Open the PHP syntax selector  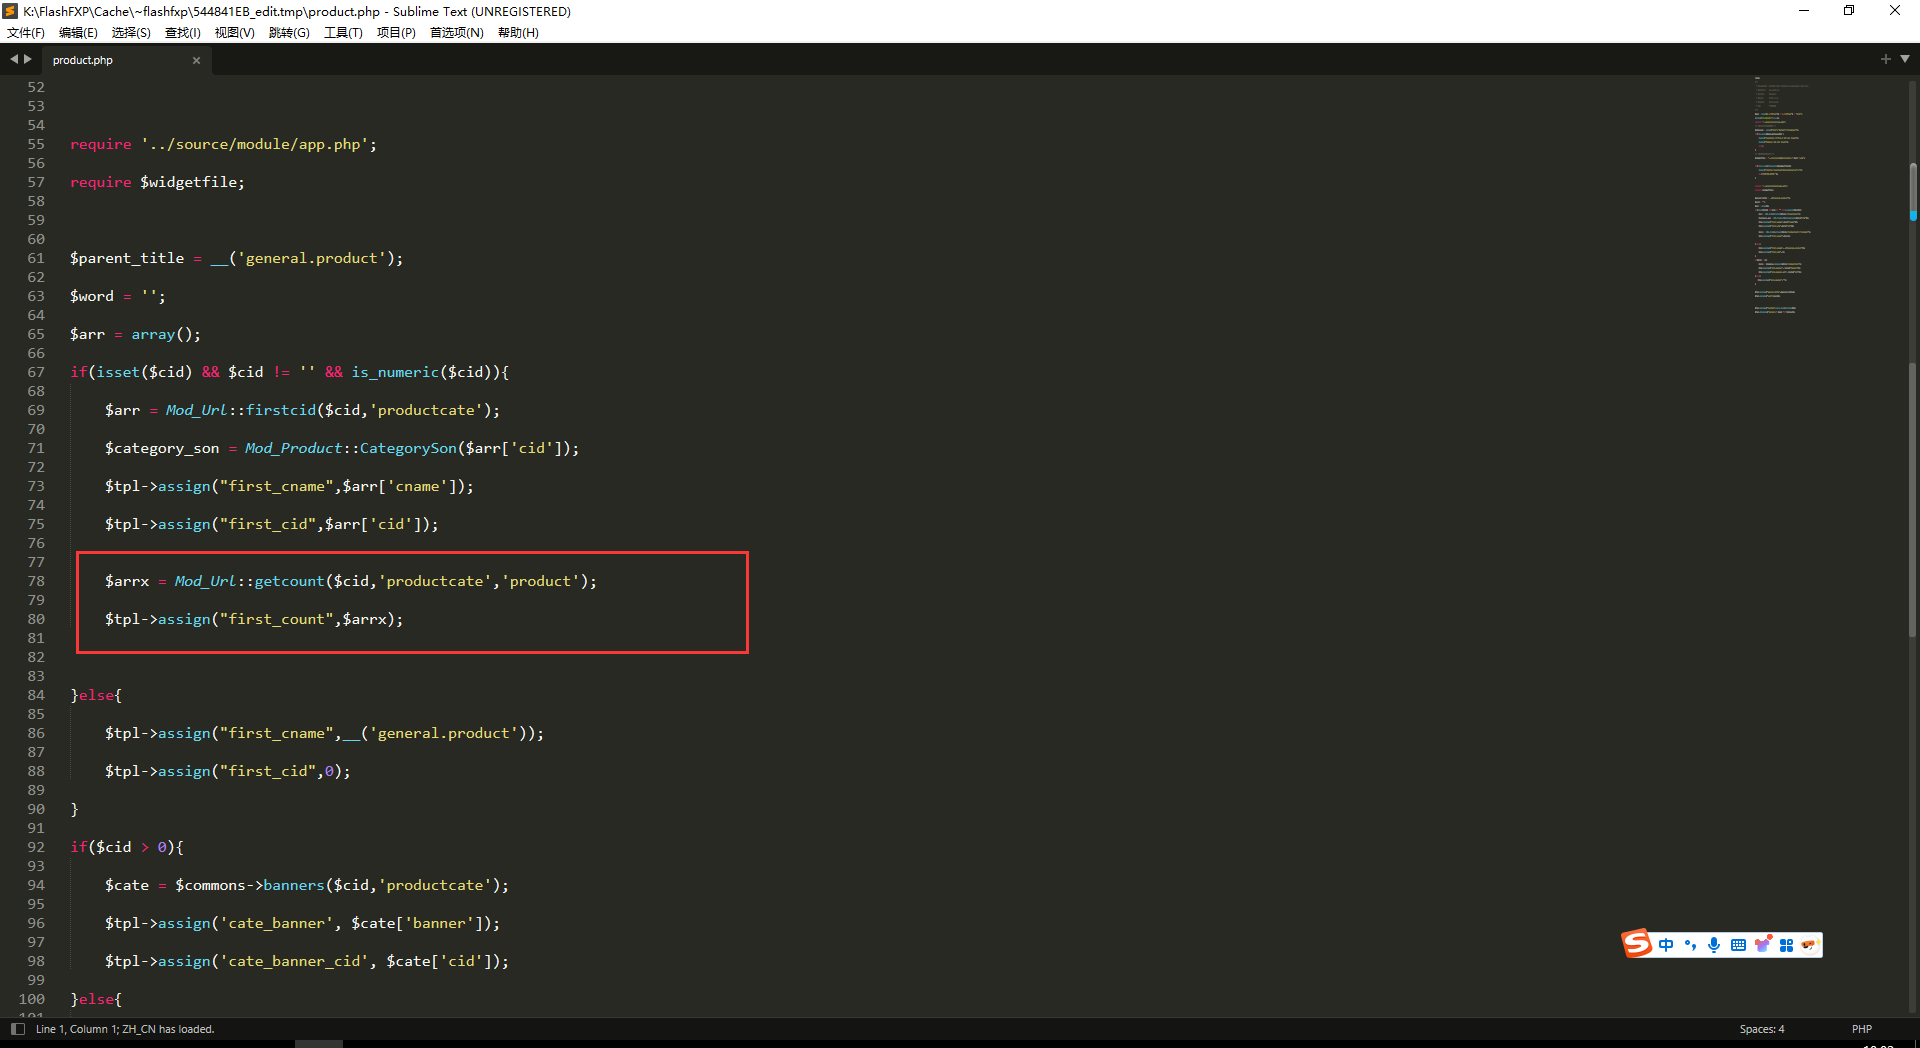click(1861, 1029)
